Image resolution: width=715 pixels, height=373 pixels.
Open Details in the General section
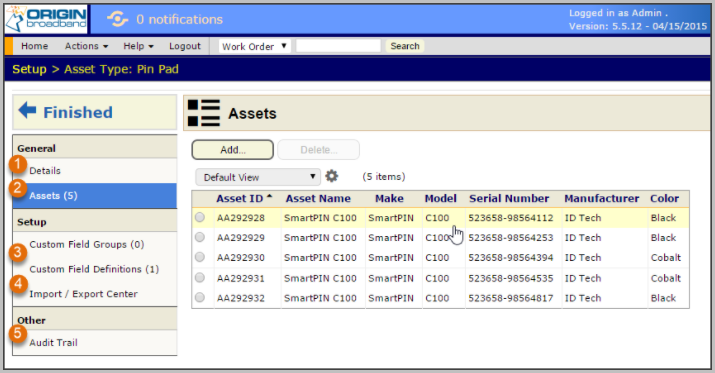pyautogui.click(x=45, y=171)
